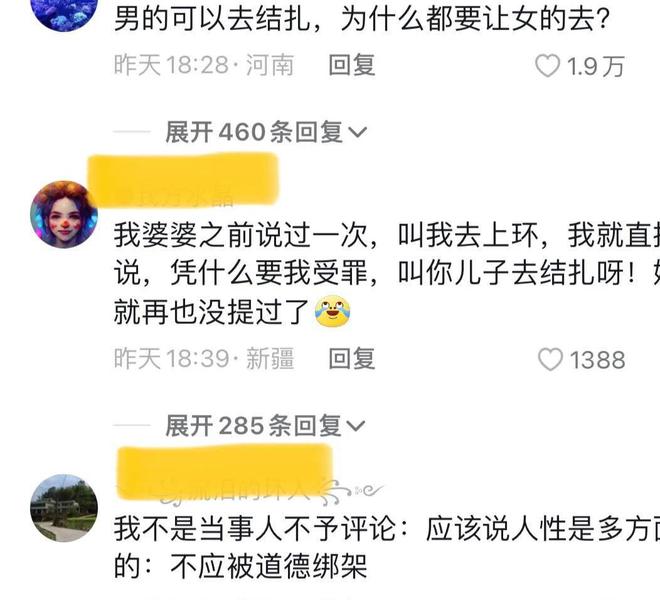Viewport: 660px width, 600px height.
Task: Tap the crying-laughing emoji in the comment
Action: pos(333,311)
